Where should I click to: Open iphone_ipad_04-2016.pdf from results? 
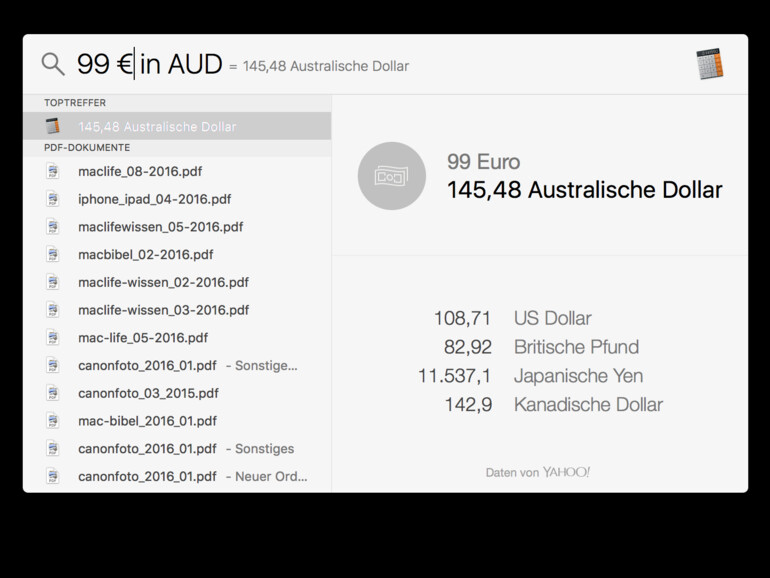(154, 199)
